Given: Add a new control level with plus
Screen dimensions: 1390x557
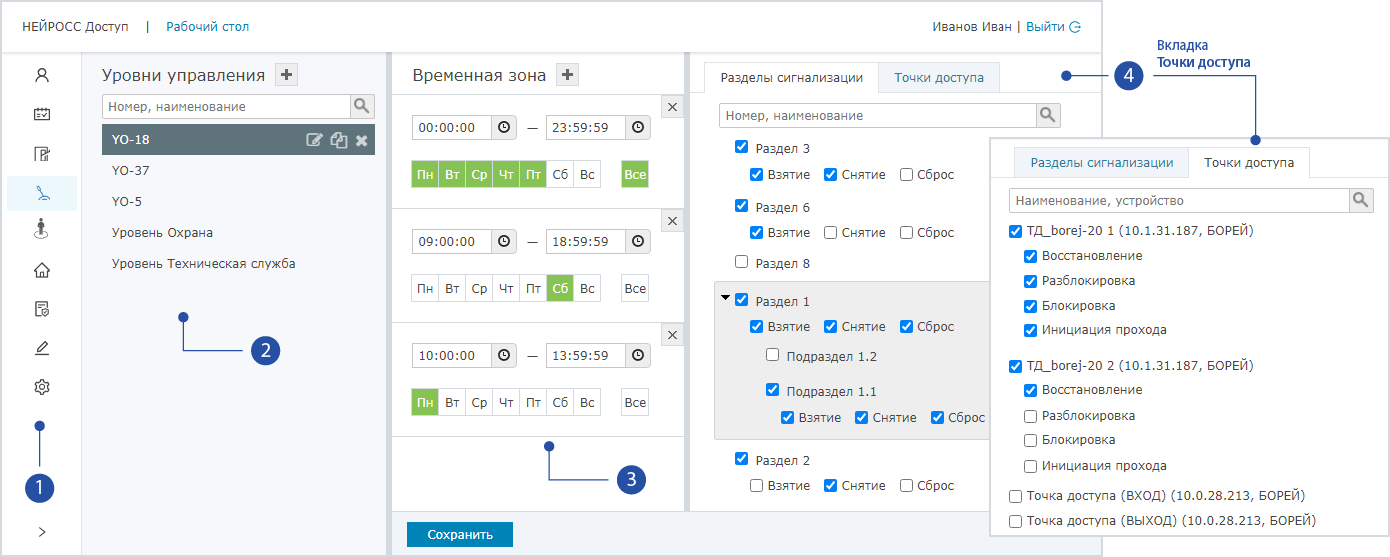Looking at the screenshot, I should point(287,75).
